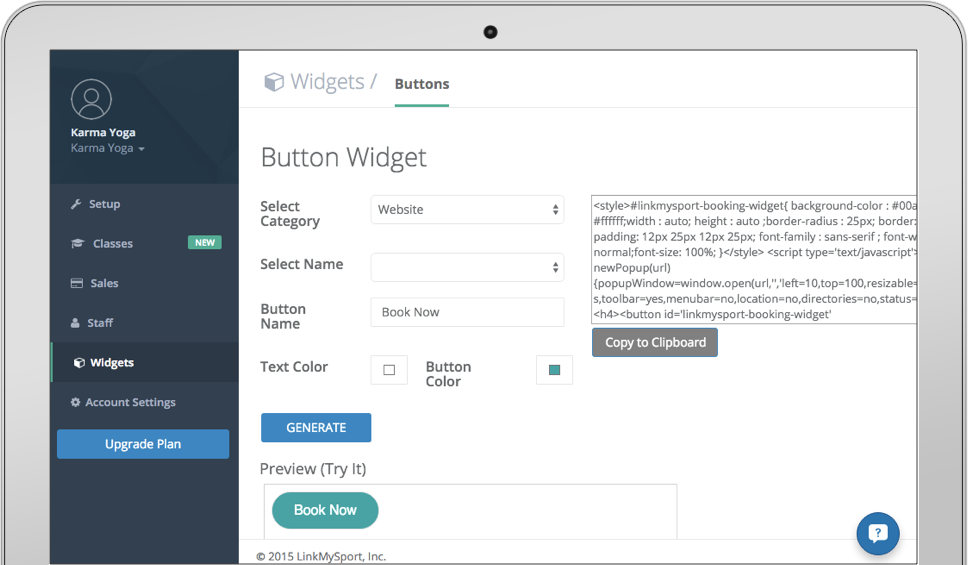
Task: Click the Sales credit card icon
Action: tap(76, 284)
